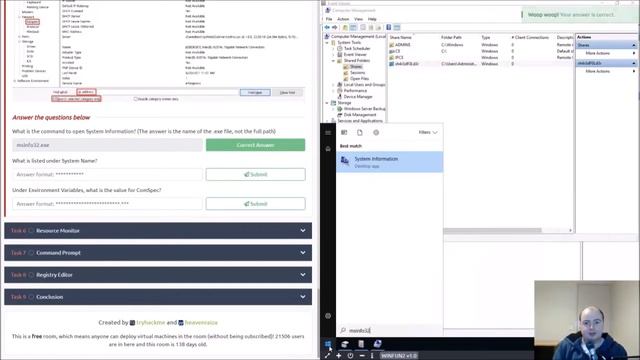Image resolution: width=640 pixels, height=360 pixels.
Task: Select Task Scheduler in the console tree
Action: (x=357, y=48)
